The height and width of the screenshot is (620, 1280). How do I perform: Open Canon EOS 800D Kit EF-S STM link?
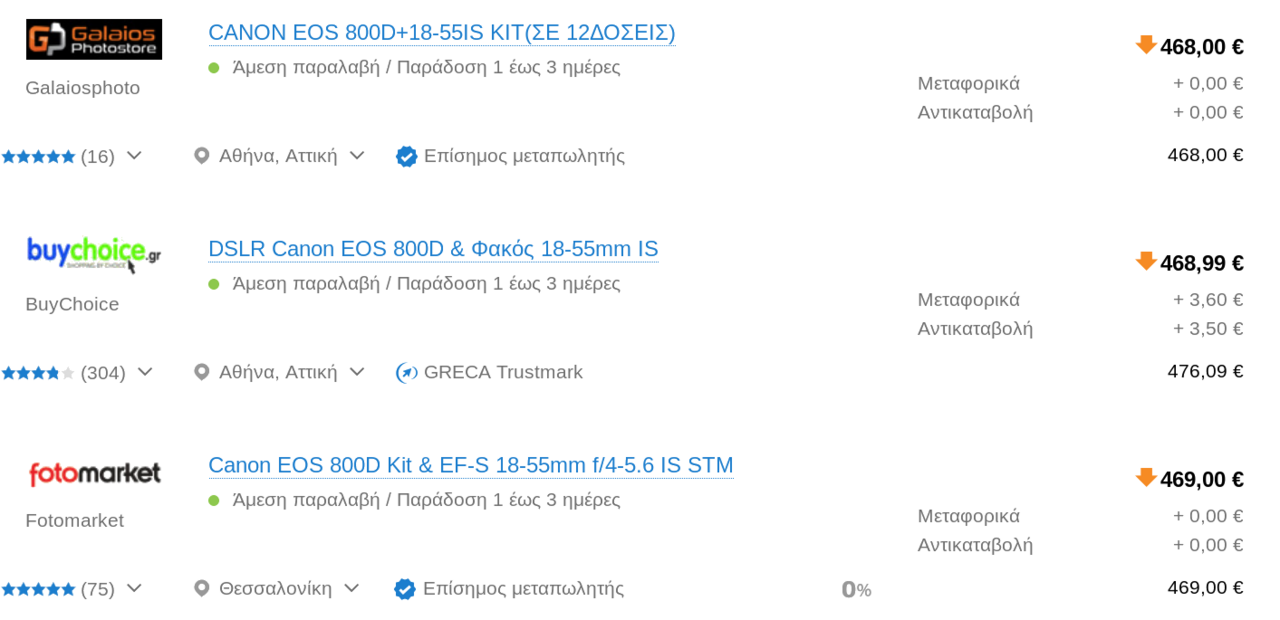(471, 465)
